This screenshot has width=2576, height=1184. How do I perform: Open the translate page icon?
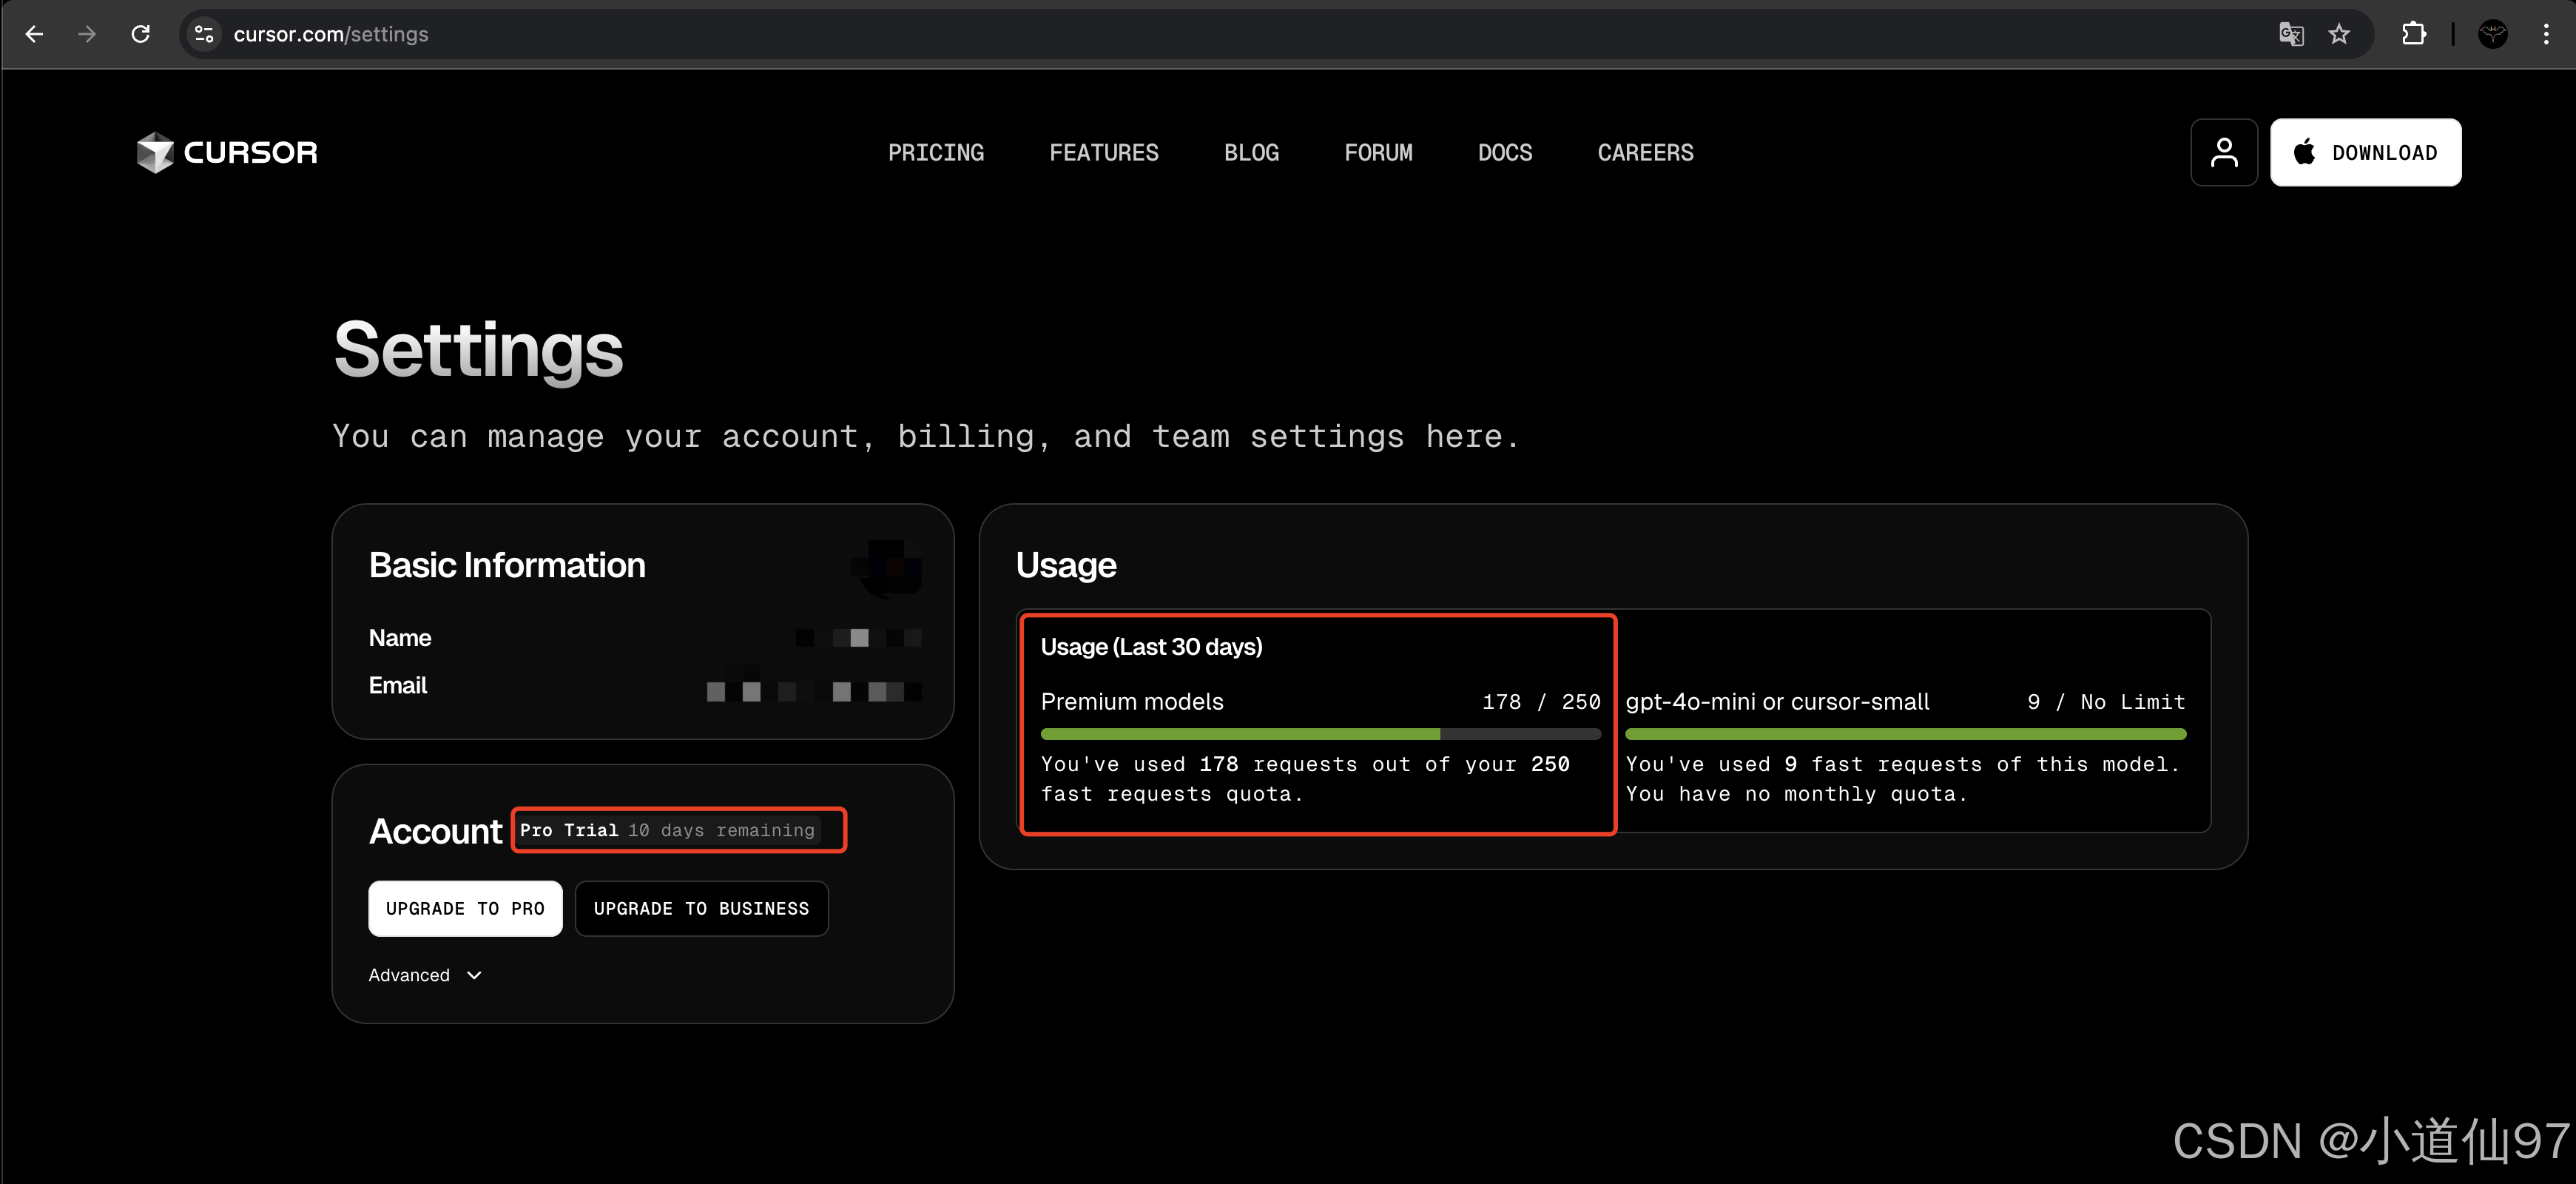(2291, 34)
